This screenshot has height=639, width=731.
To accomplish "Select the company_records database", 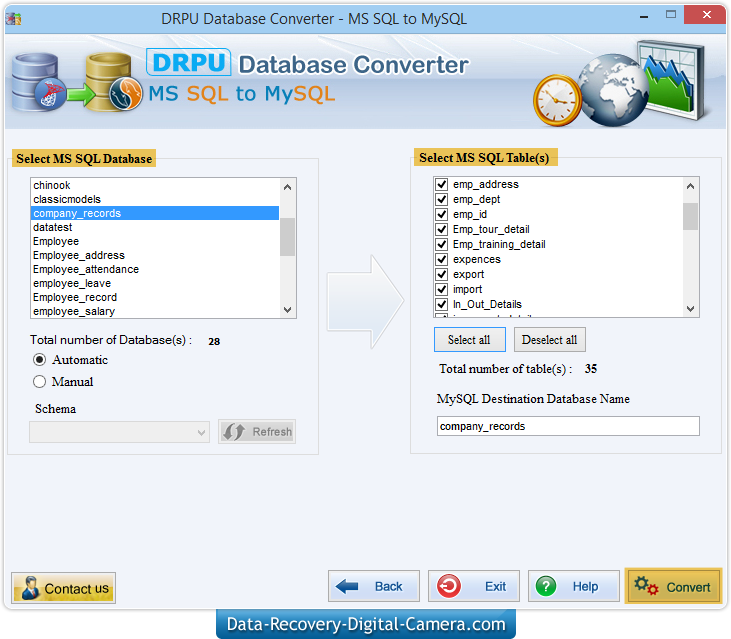I will pos(155,213).
